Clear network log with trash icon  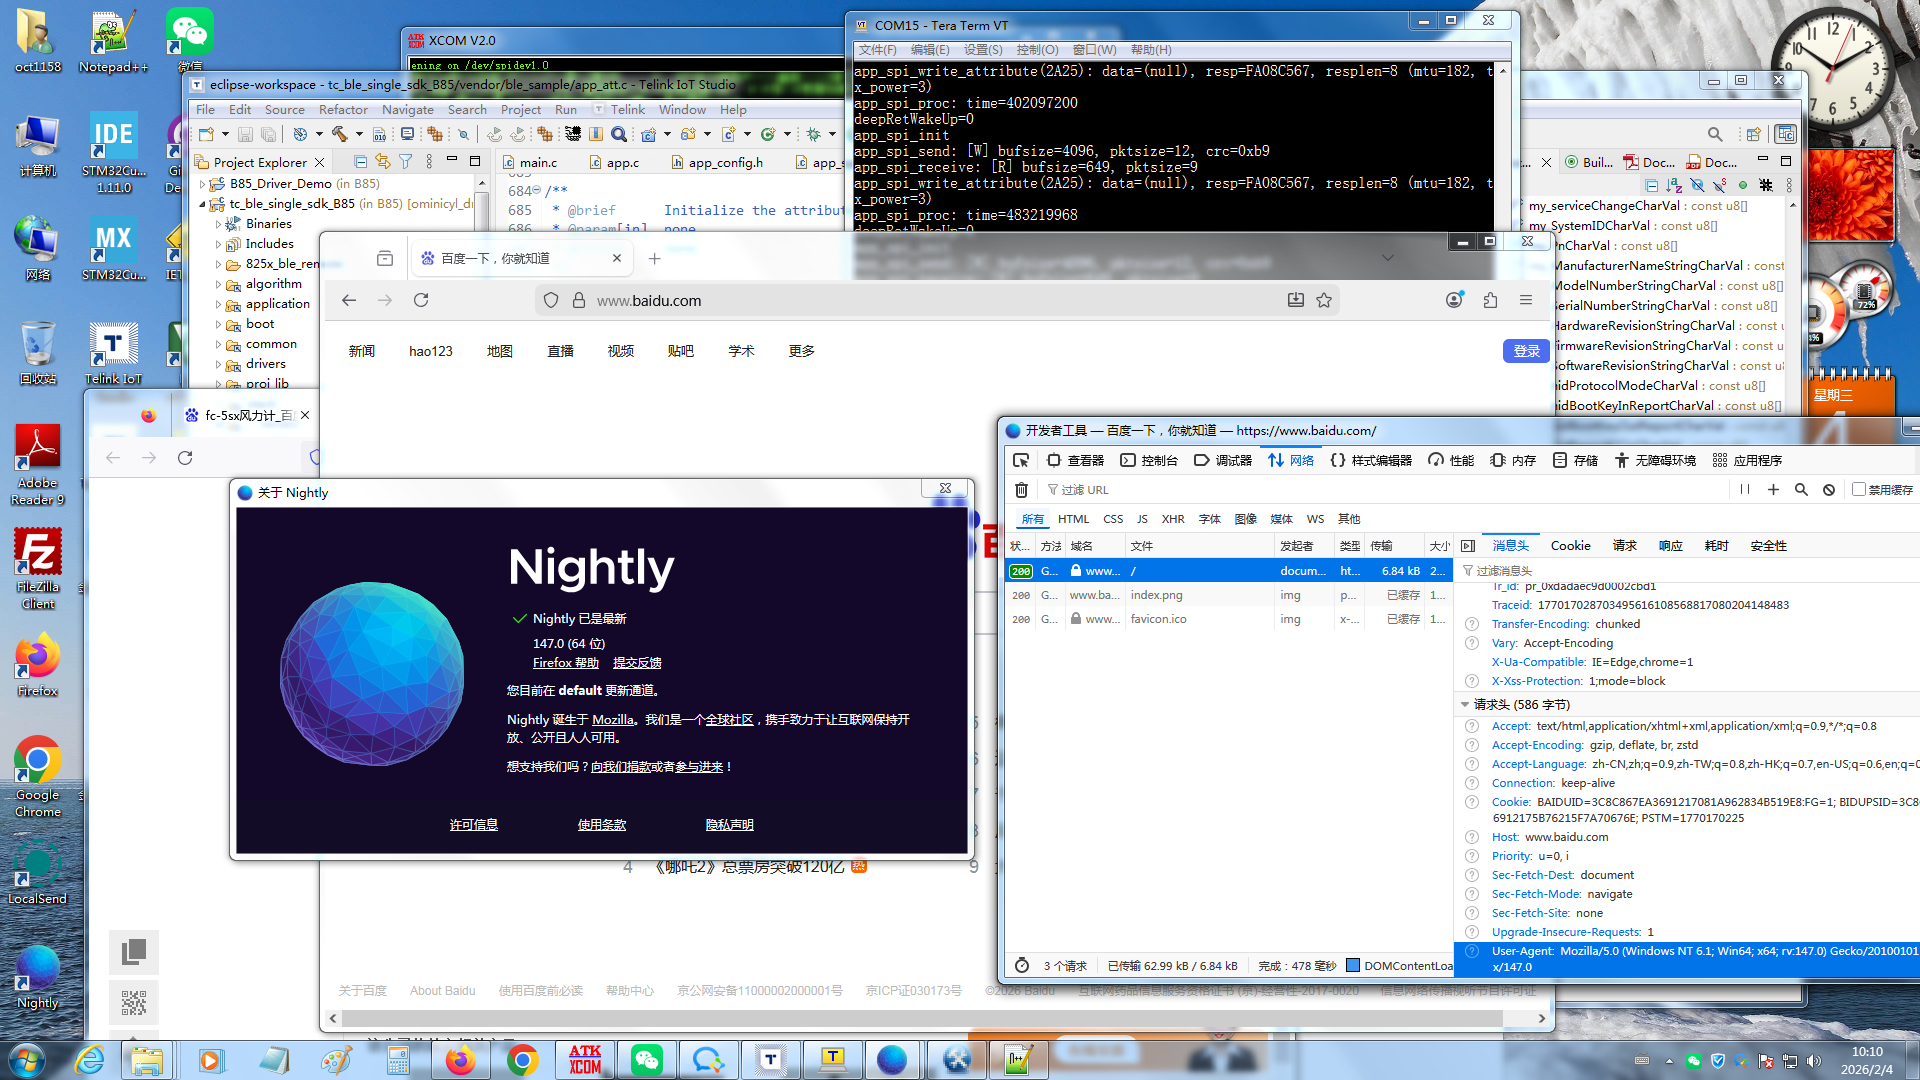pos(1021,490)
